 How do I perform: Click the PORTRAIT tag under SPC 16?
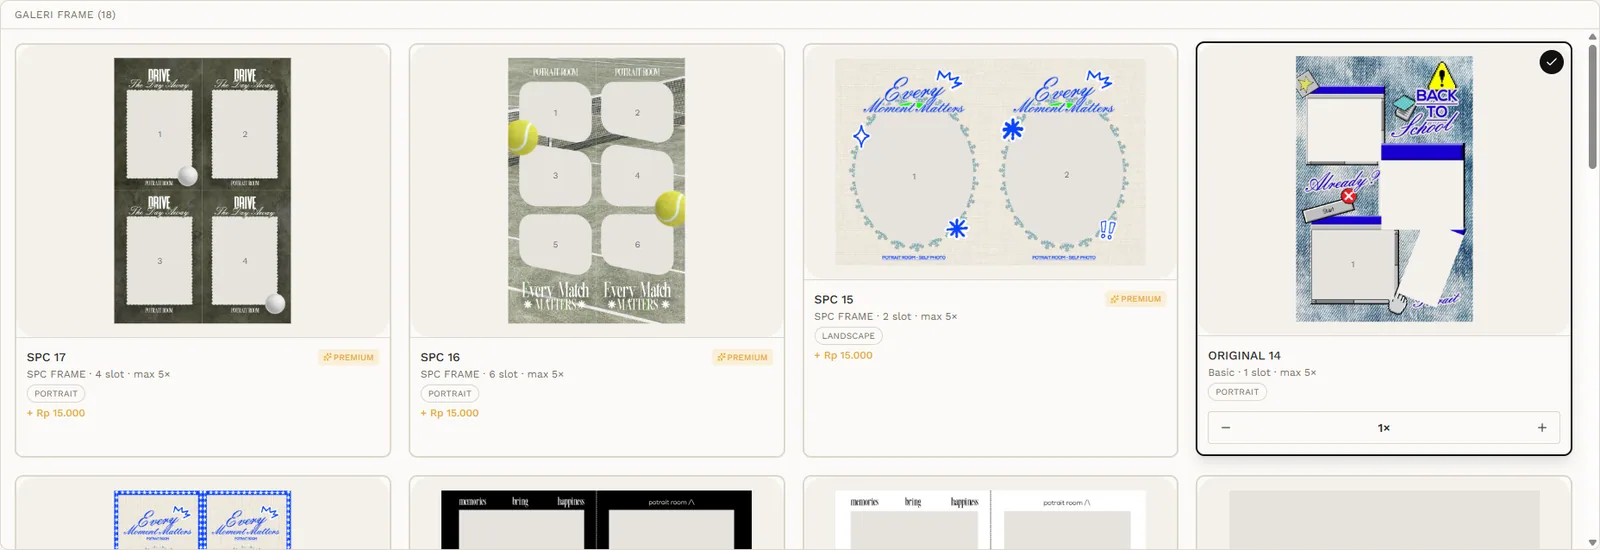click(450, 394)
